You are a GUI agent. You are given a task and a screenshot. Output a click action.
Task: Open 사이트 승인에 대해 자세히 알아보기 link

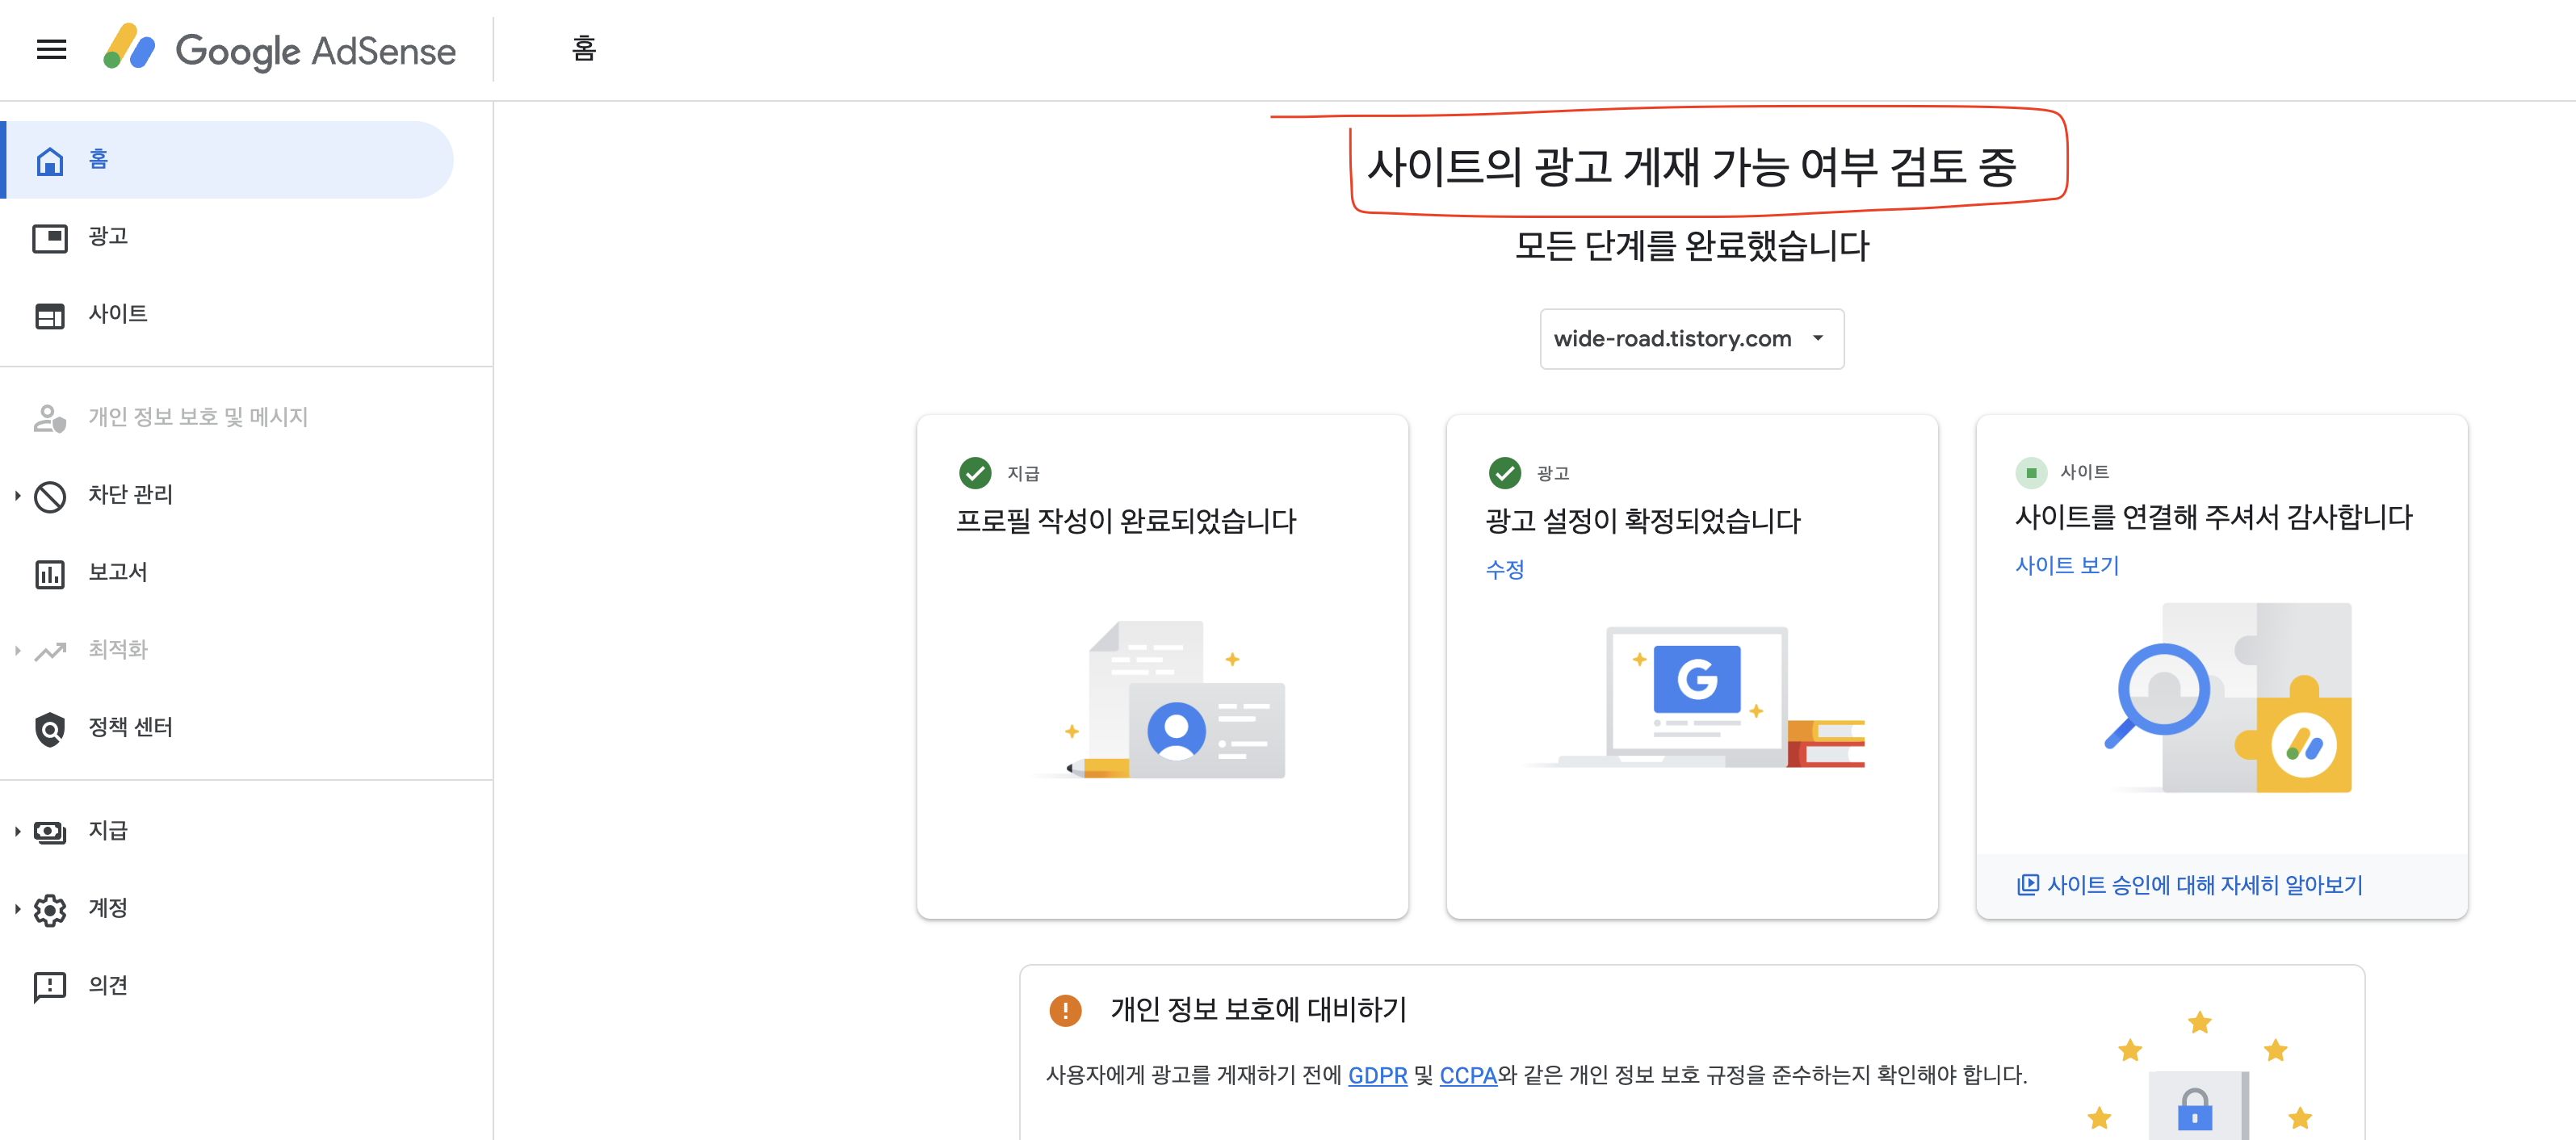[x=2204, y=885]
